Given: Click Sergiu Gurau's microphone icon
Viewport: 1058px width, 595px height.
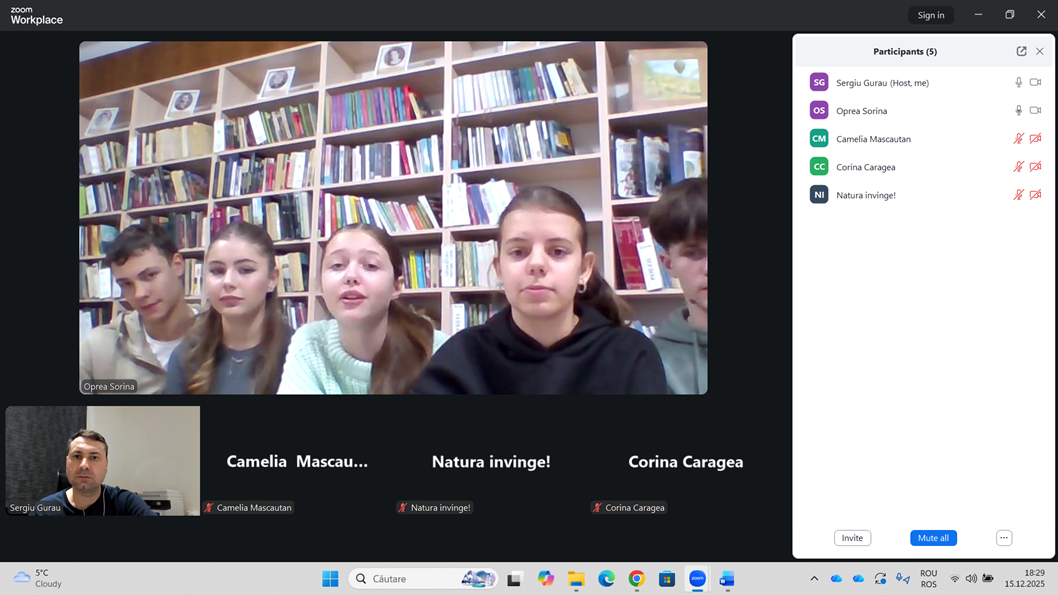Looking at the screenshot, I should [x=1019, y=83].
